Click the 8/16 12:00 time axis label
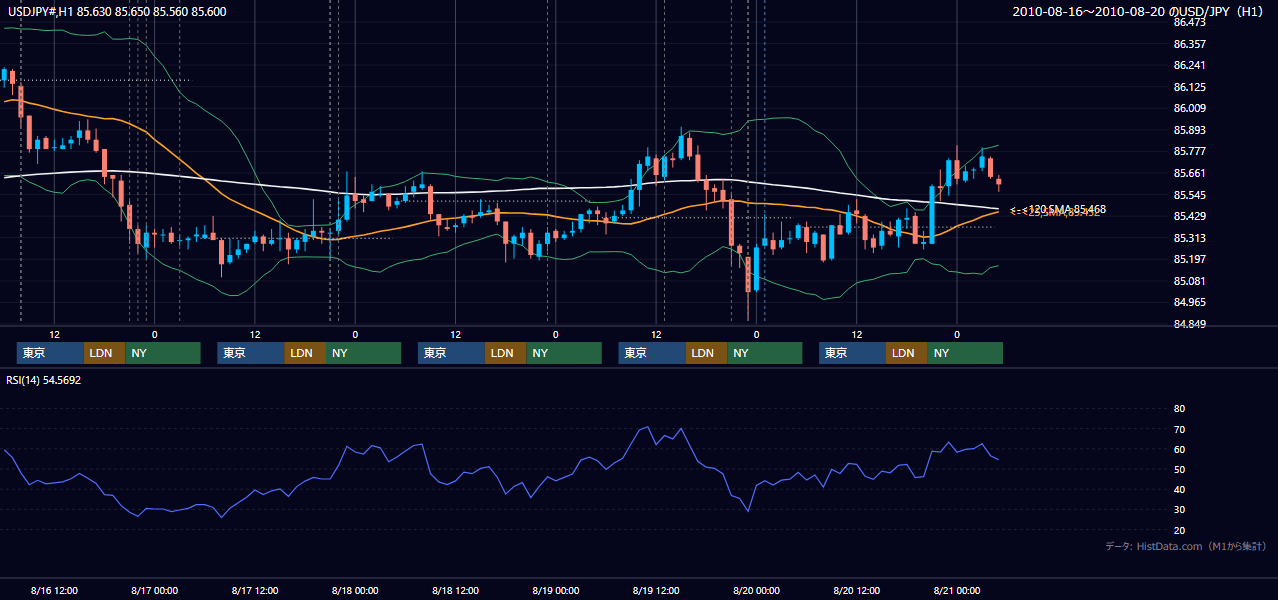1278x600 pixels. [x=54, y=590]
